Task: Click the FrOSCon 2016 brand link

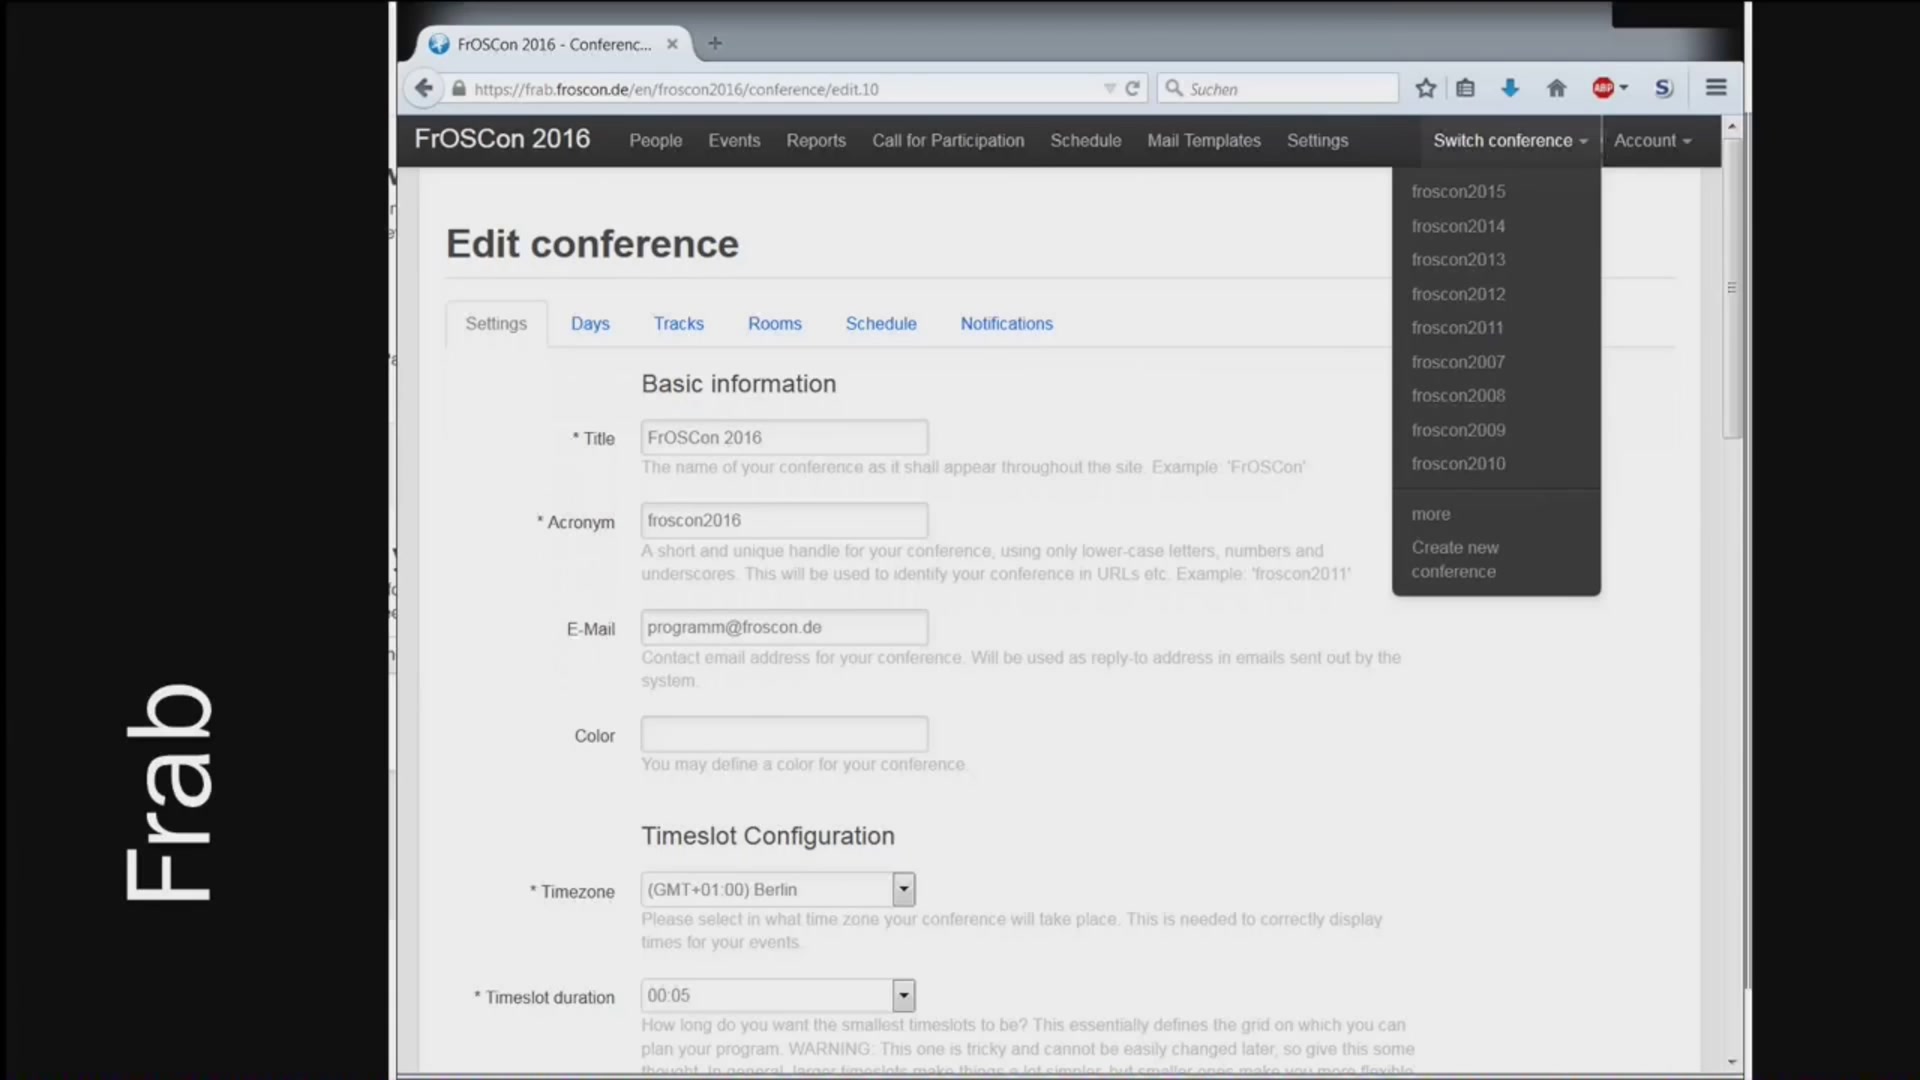Action: 502,139
